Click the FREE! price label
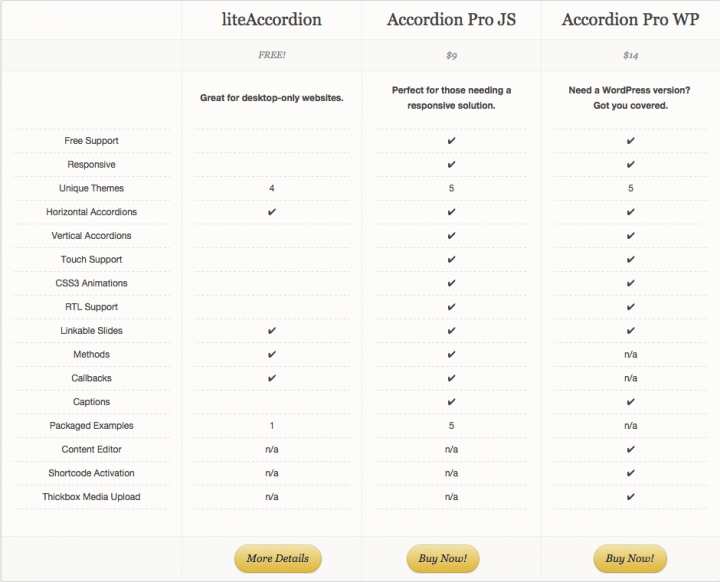 [x=272, y=55]
